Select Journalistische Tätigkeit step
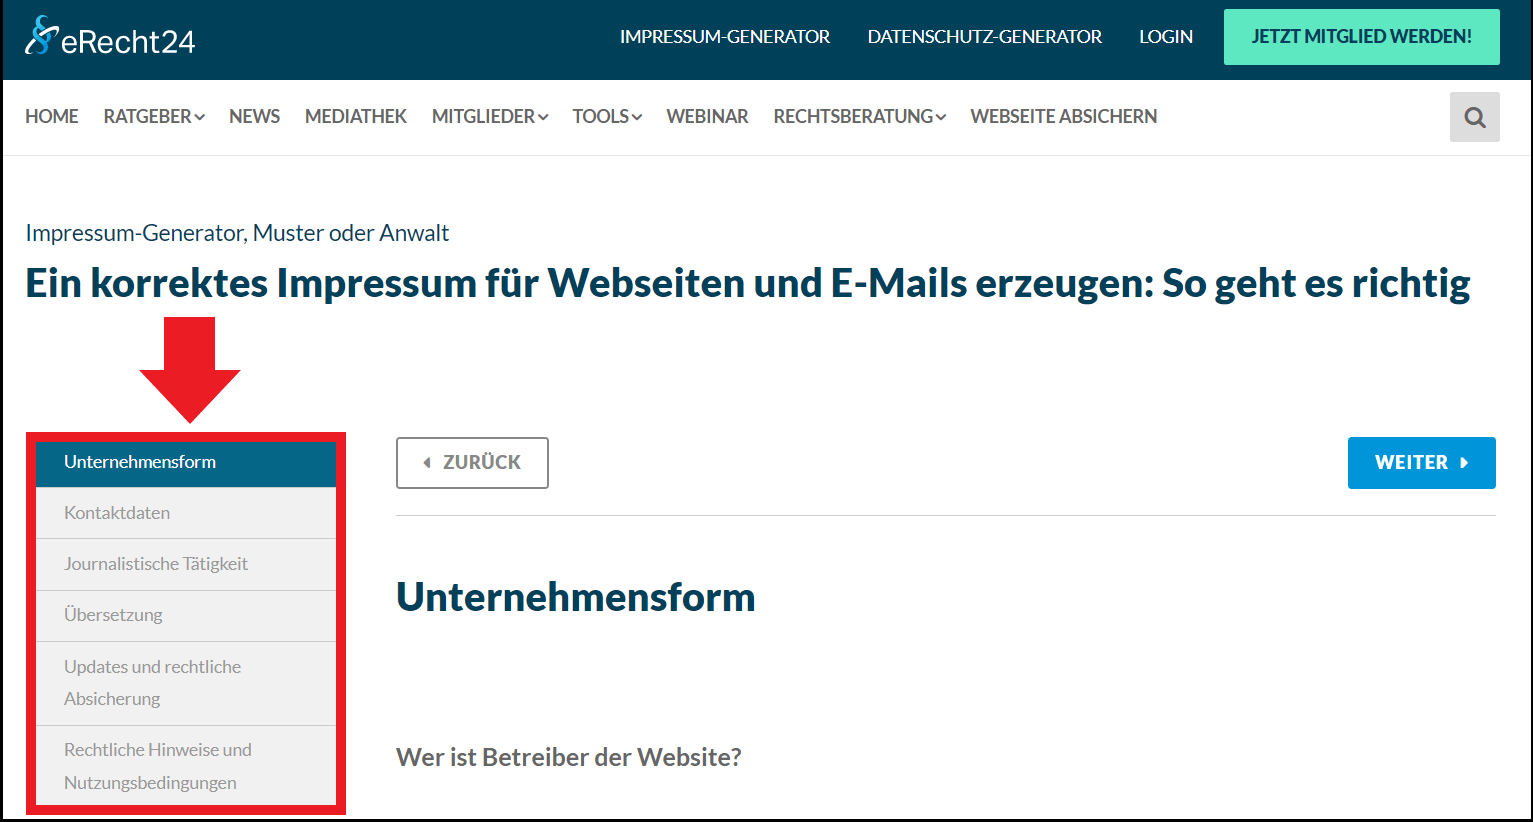 (x=186, y=564)
